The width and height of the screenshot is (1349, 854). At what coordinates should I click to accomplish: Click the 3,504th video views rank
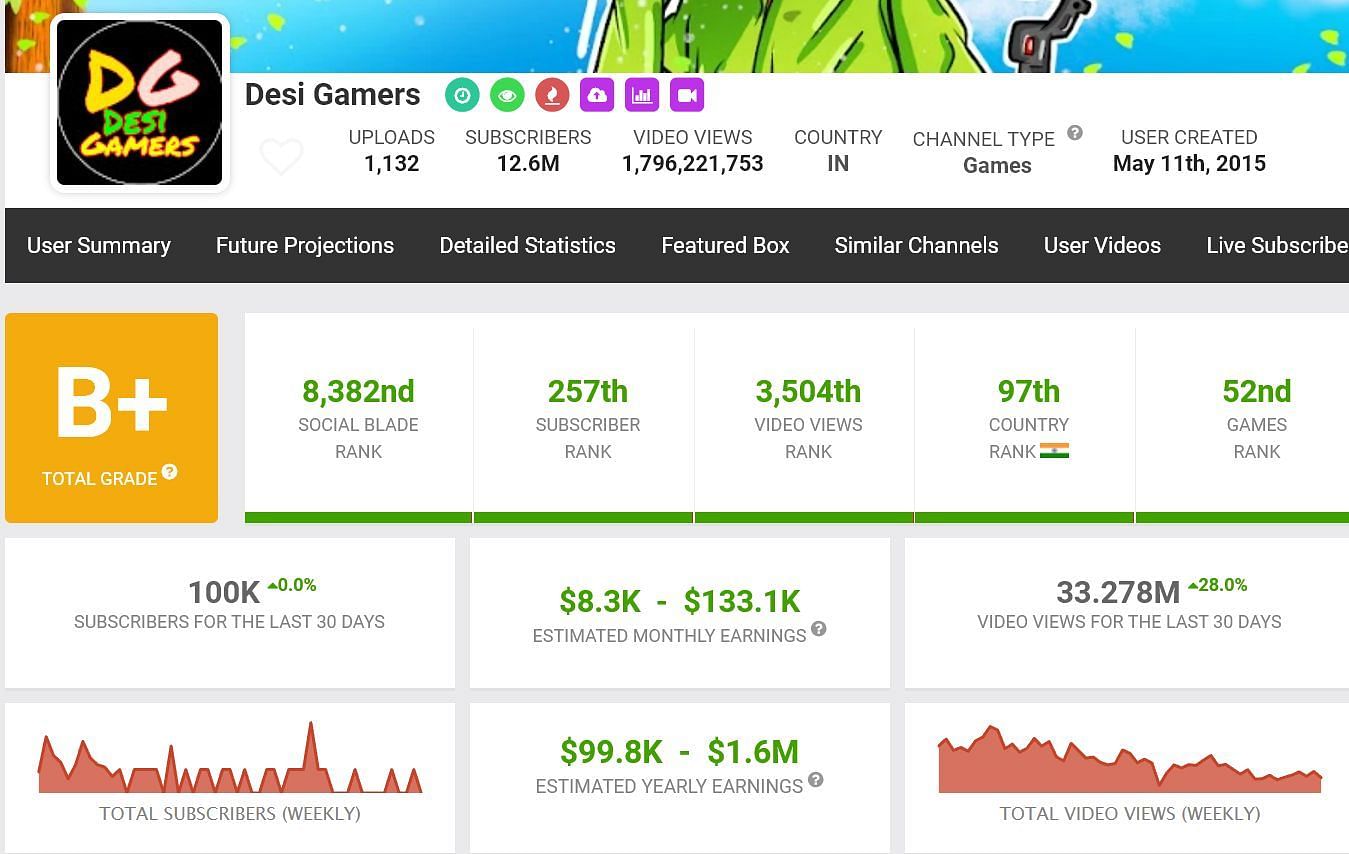click(x=808, y=391)
